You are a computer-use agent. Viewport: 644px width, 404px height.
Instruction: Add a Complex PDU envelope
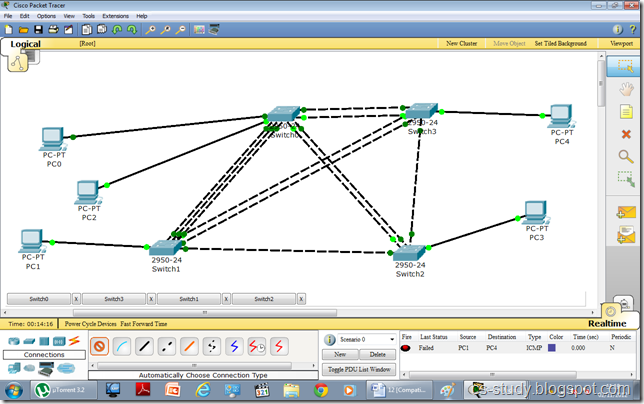626,235
